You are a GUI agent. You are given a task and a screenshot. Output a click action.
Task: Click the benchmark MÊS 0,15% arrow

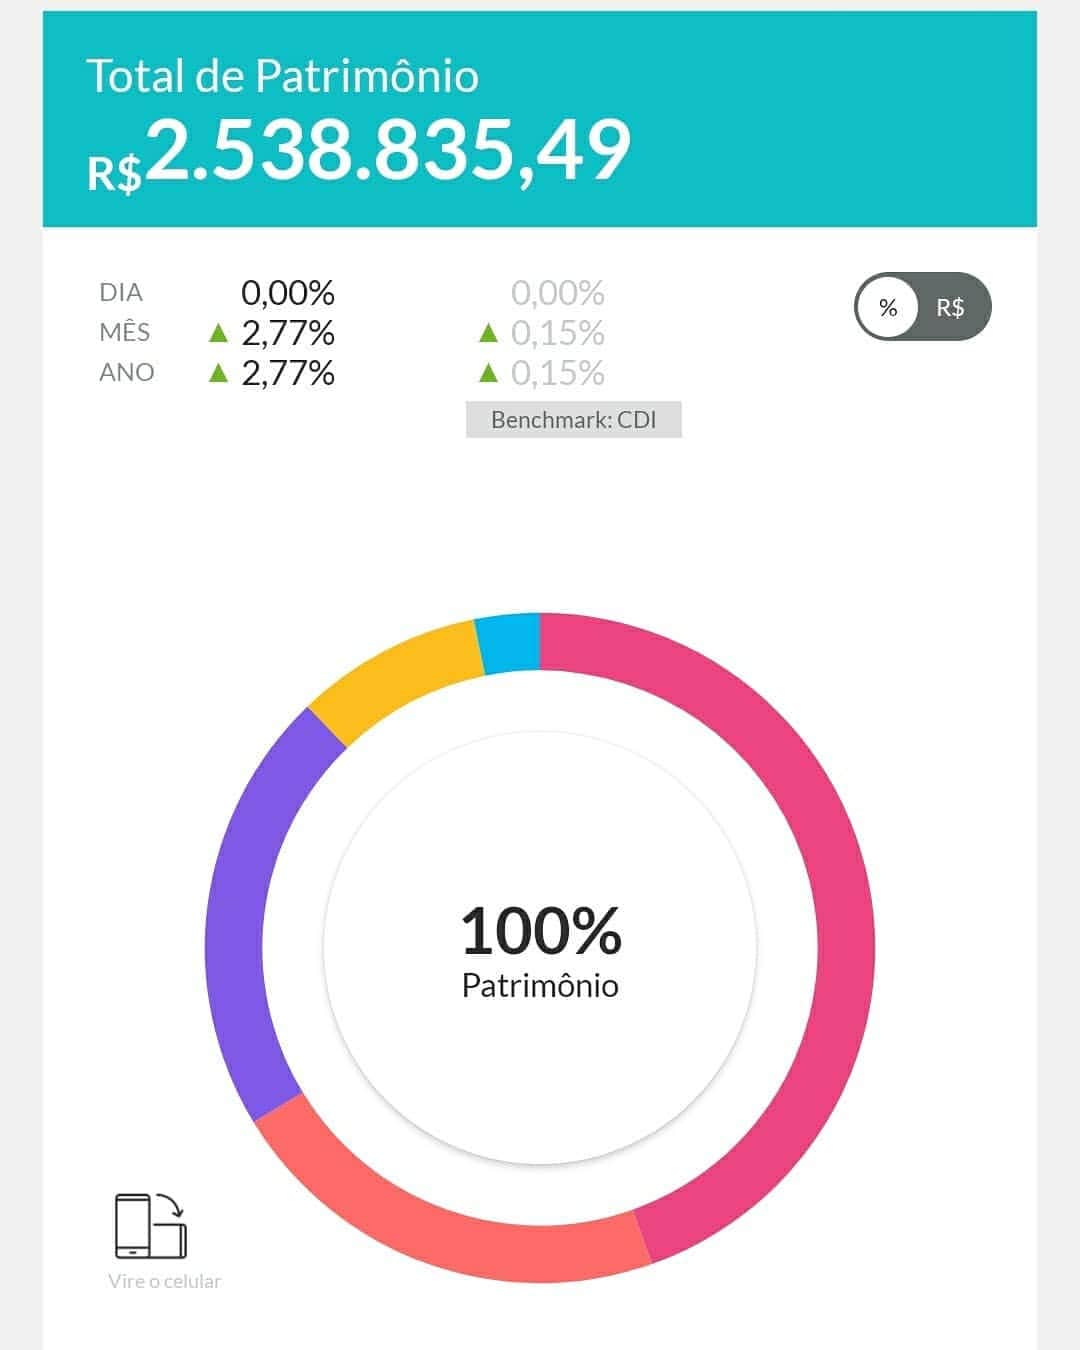pyautogui.click(x=488, y=333)
